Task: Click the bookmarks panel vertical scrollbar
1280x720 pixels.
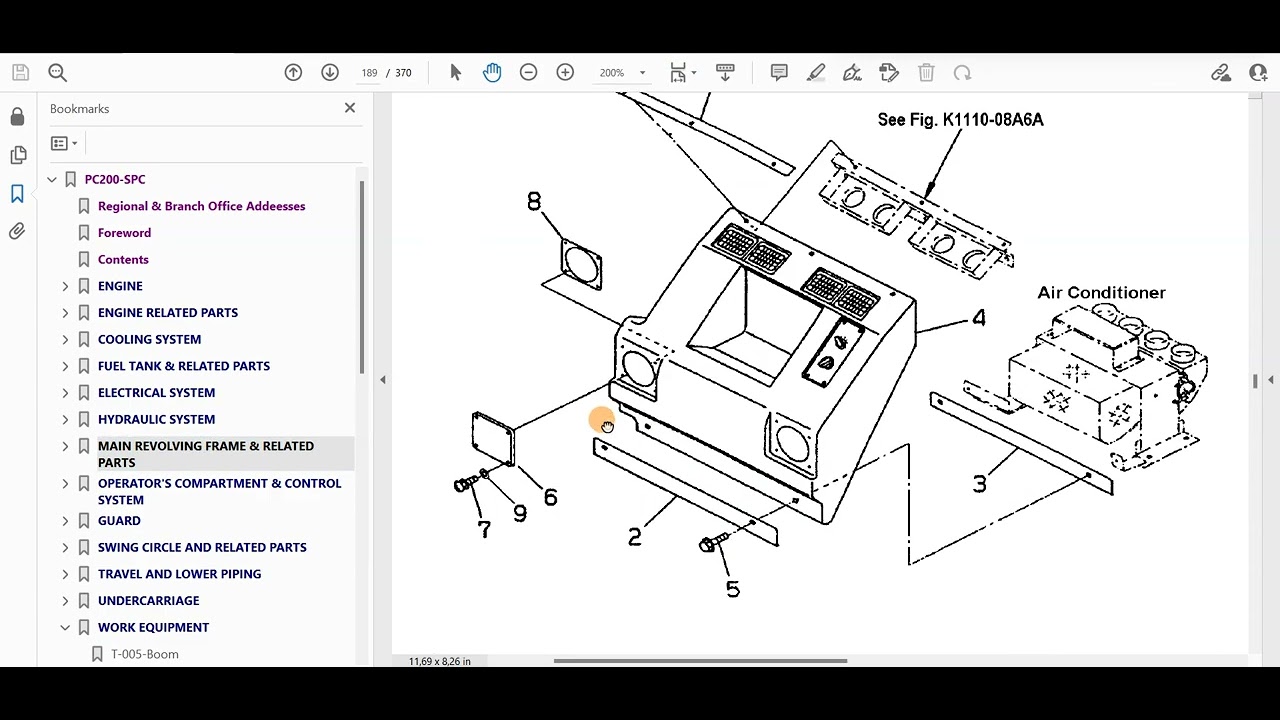Action: pyautogui.click(x=362, y=278)
